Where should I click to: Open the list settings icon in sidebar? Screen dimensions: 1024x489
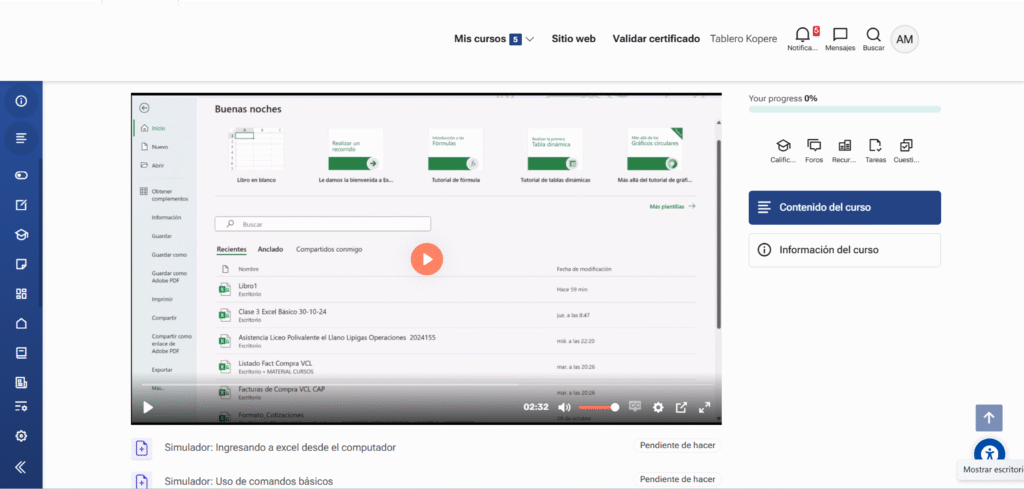click(x=22, y=407)
